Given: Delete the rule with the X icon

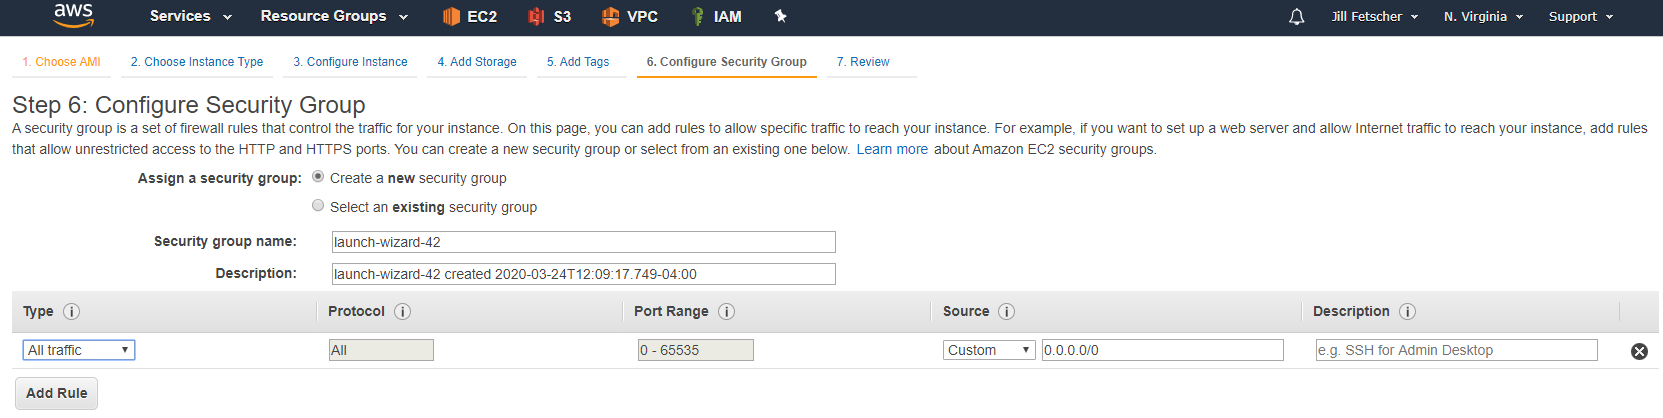Looking at the screenshot, I should coord(1639,351).
